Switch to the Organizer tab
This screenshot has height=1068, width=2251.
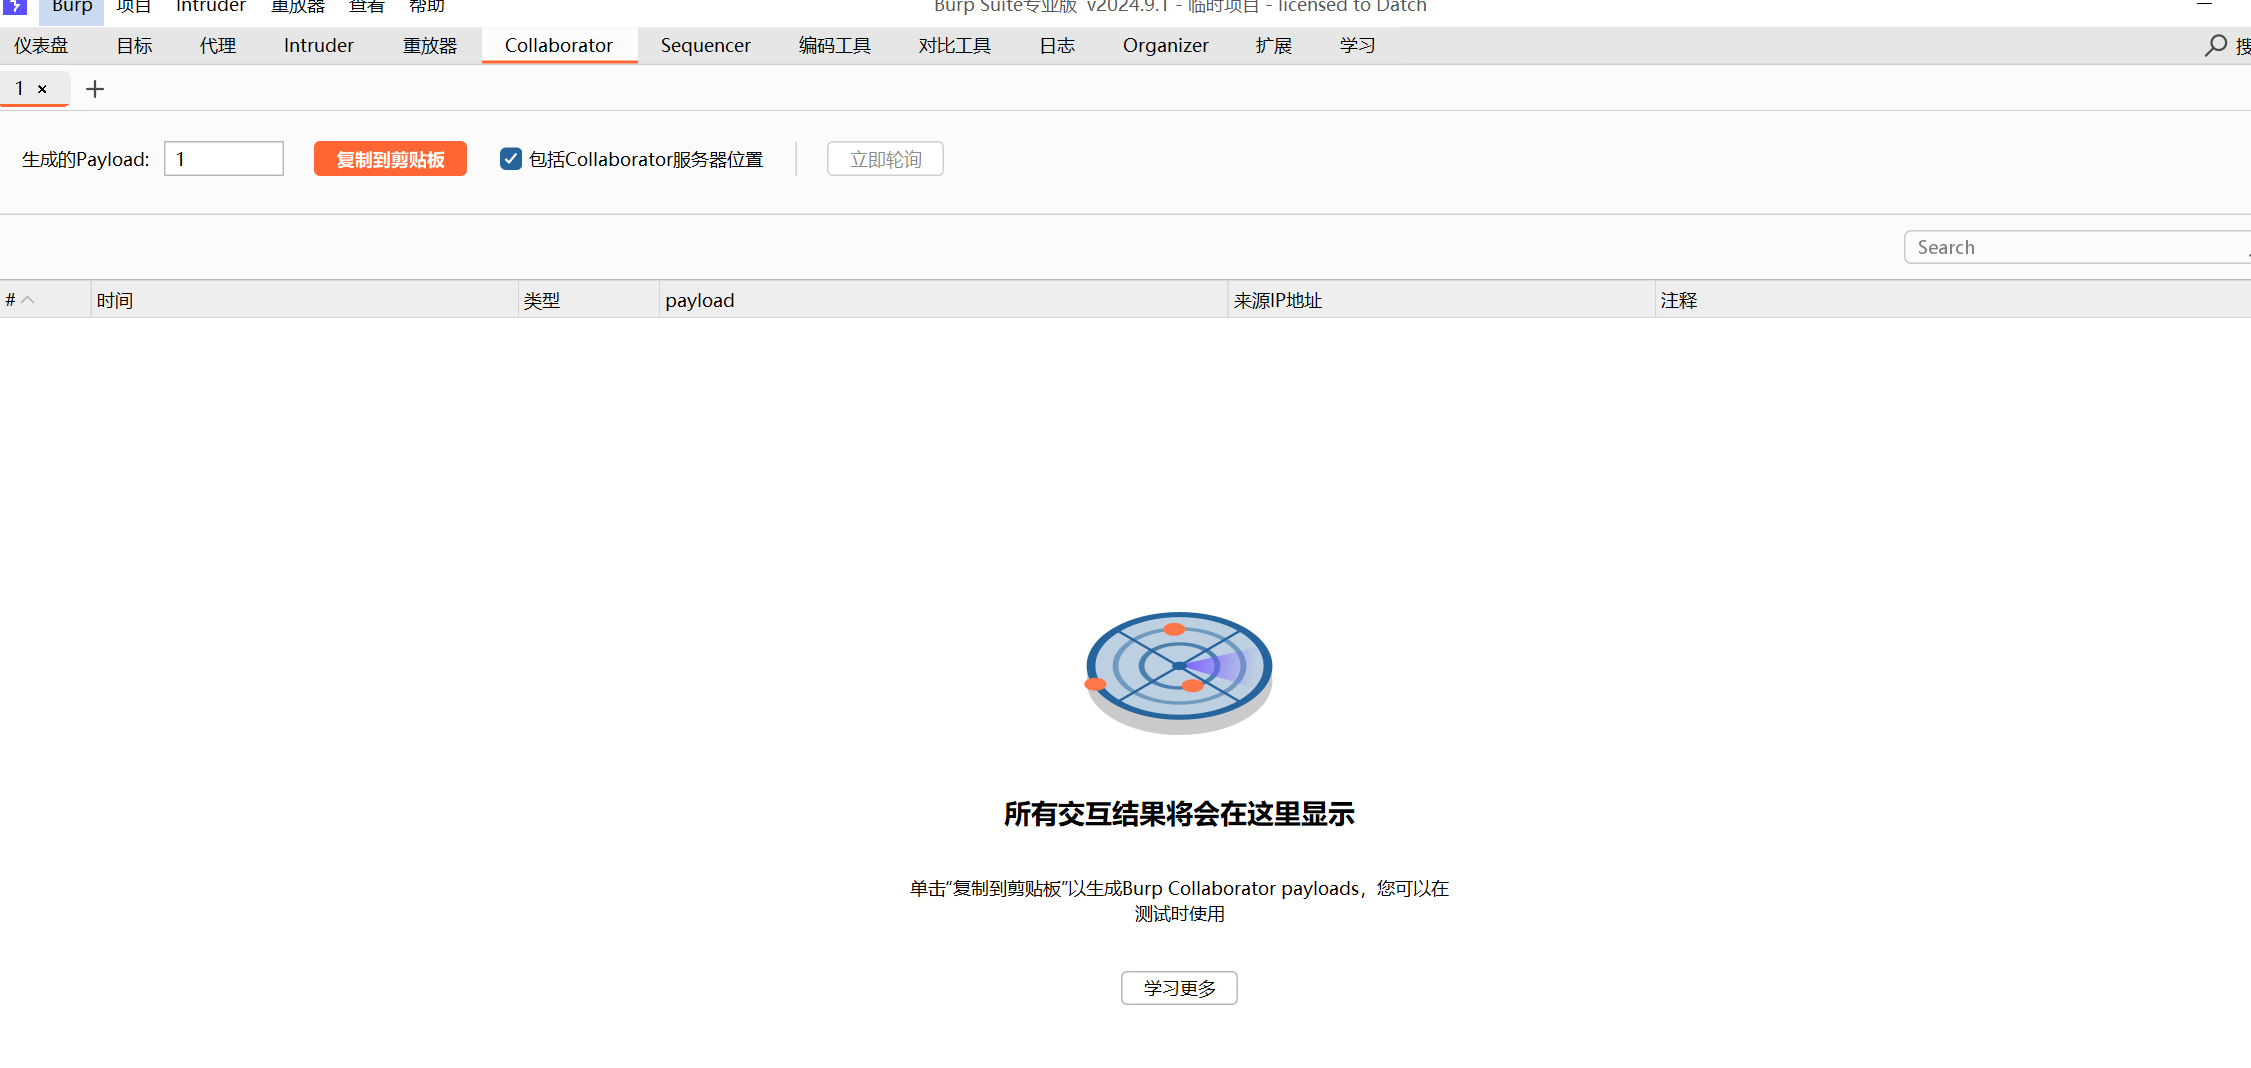click(1165, 46)
